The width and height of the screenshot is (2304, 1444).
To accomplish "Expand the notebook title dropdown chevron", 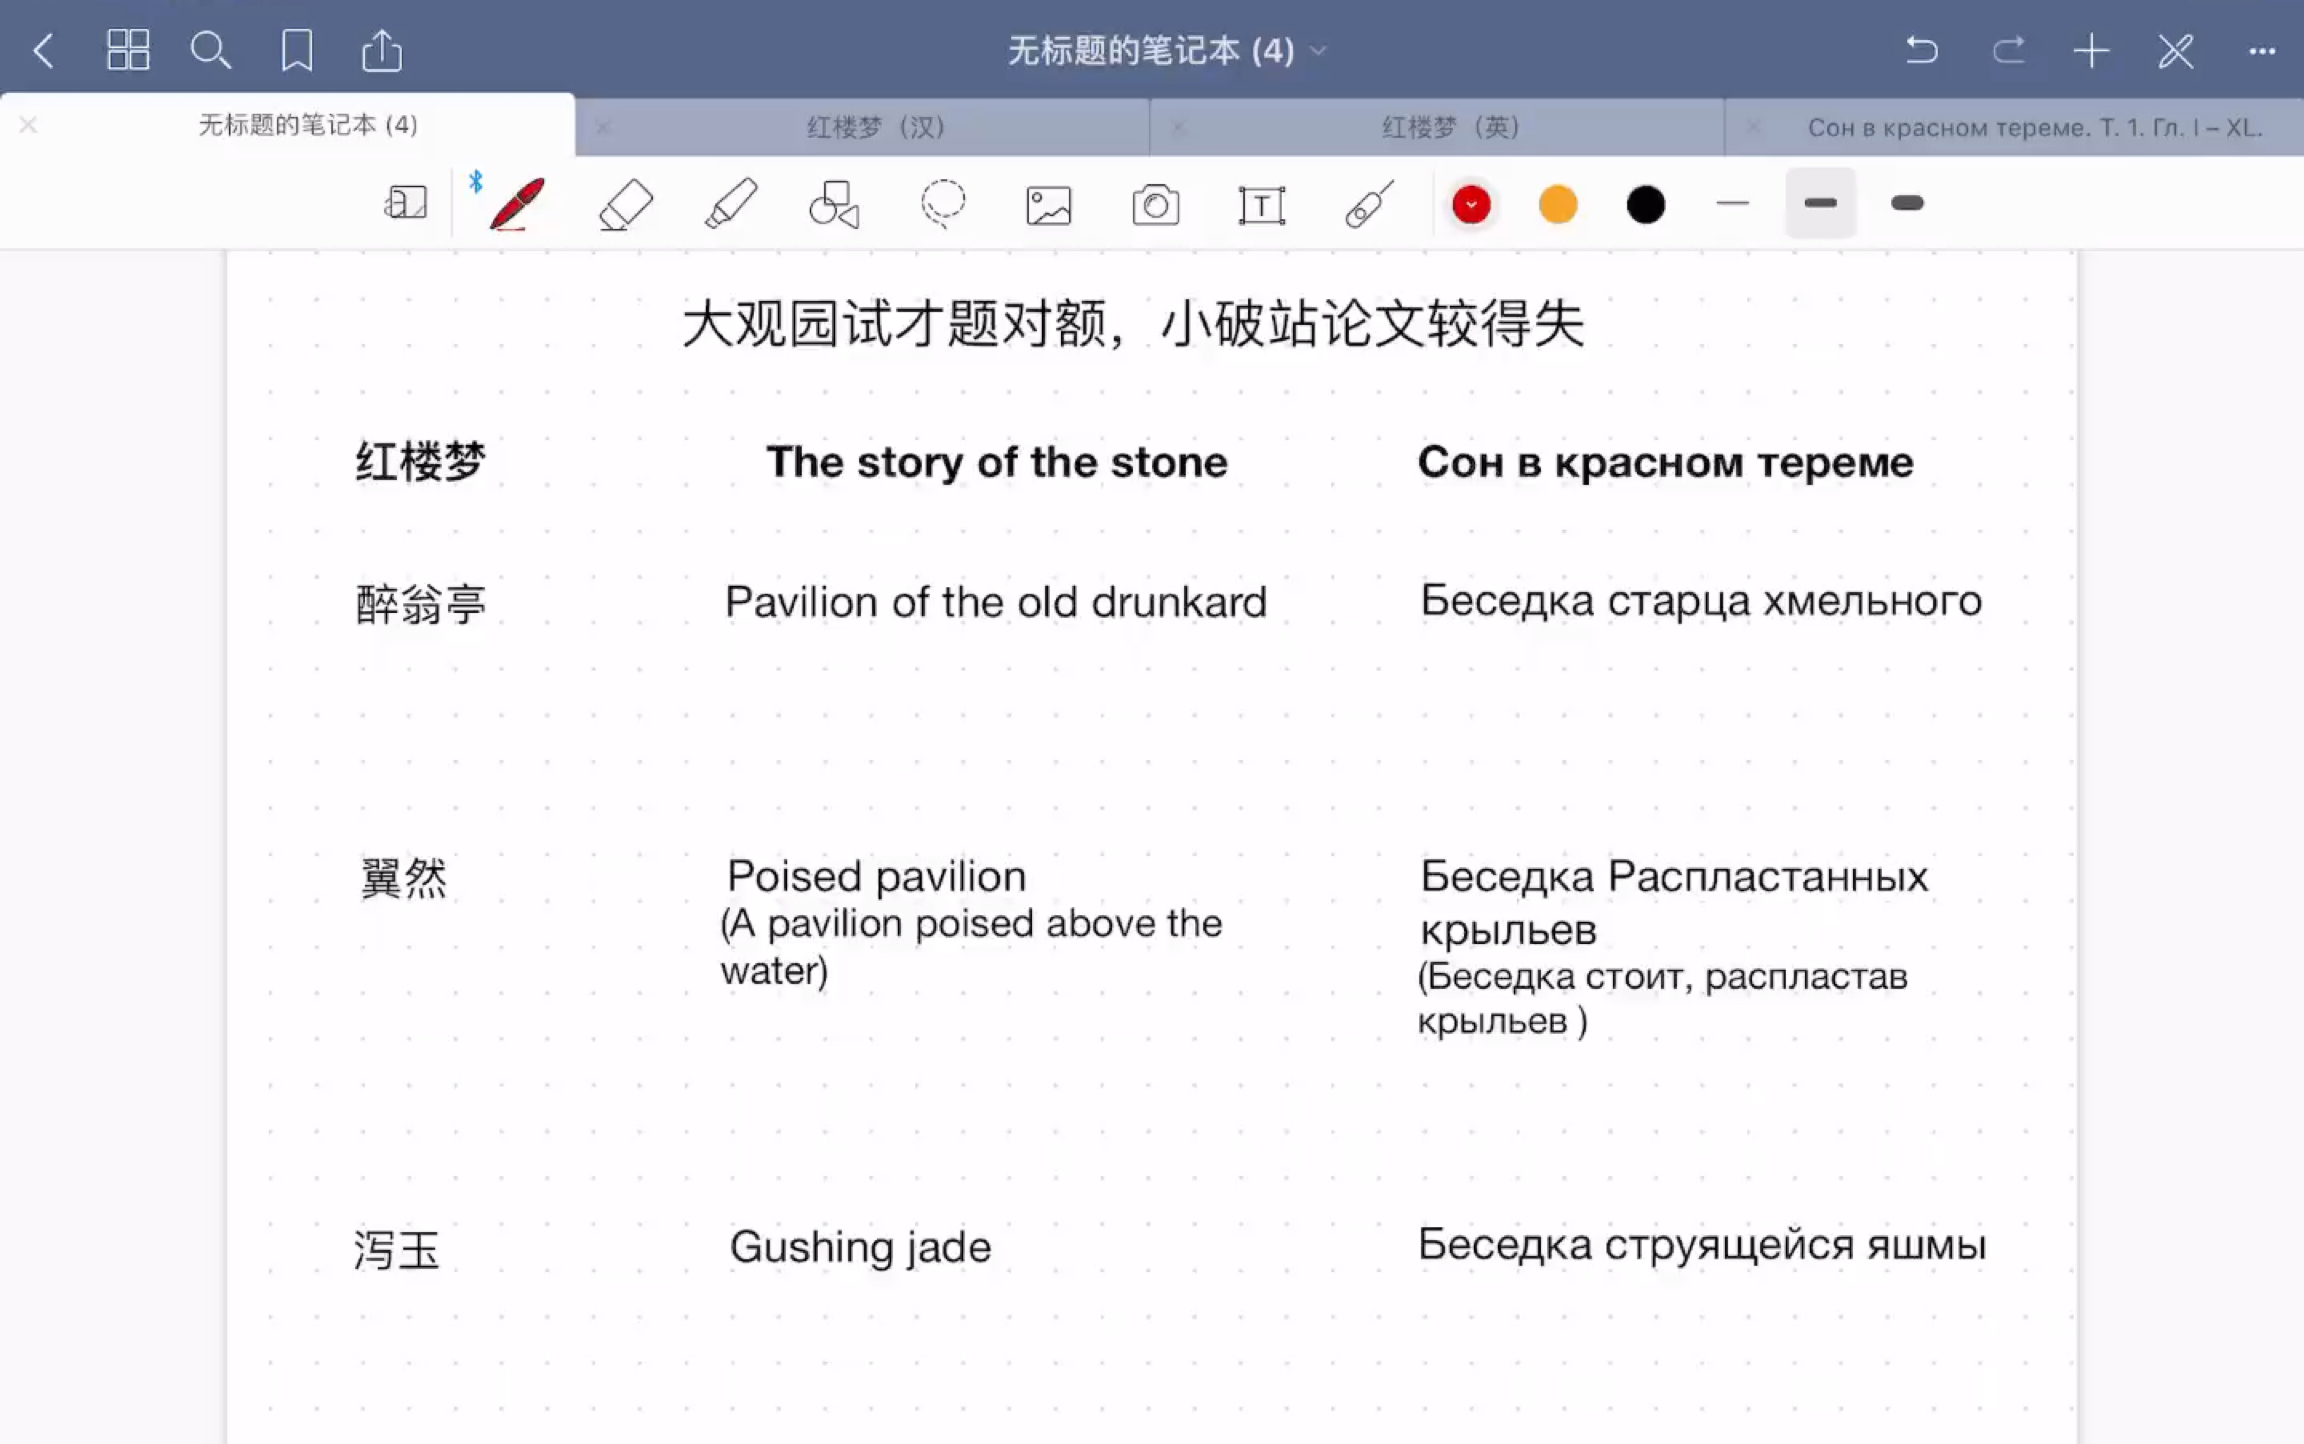I will 1319,51.
